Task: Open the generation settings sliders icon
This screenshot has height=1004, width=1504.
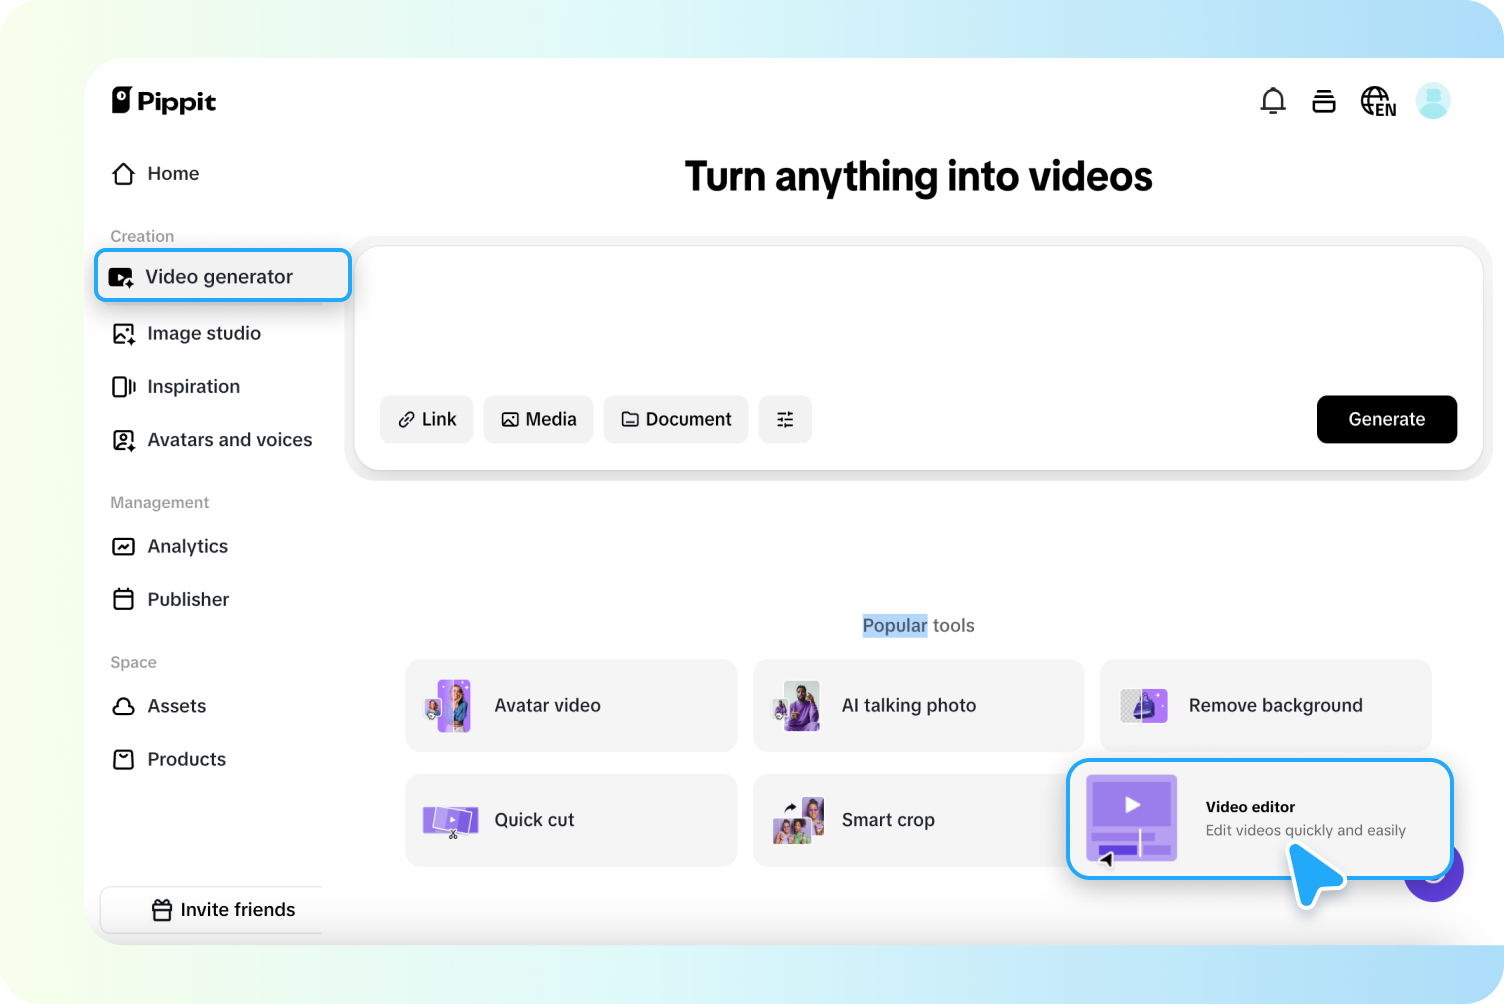Action: click(x=785, y=419)
